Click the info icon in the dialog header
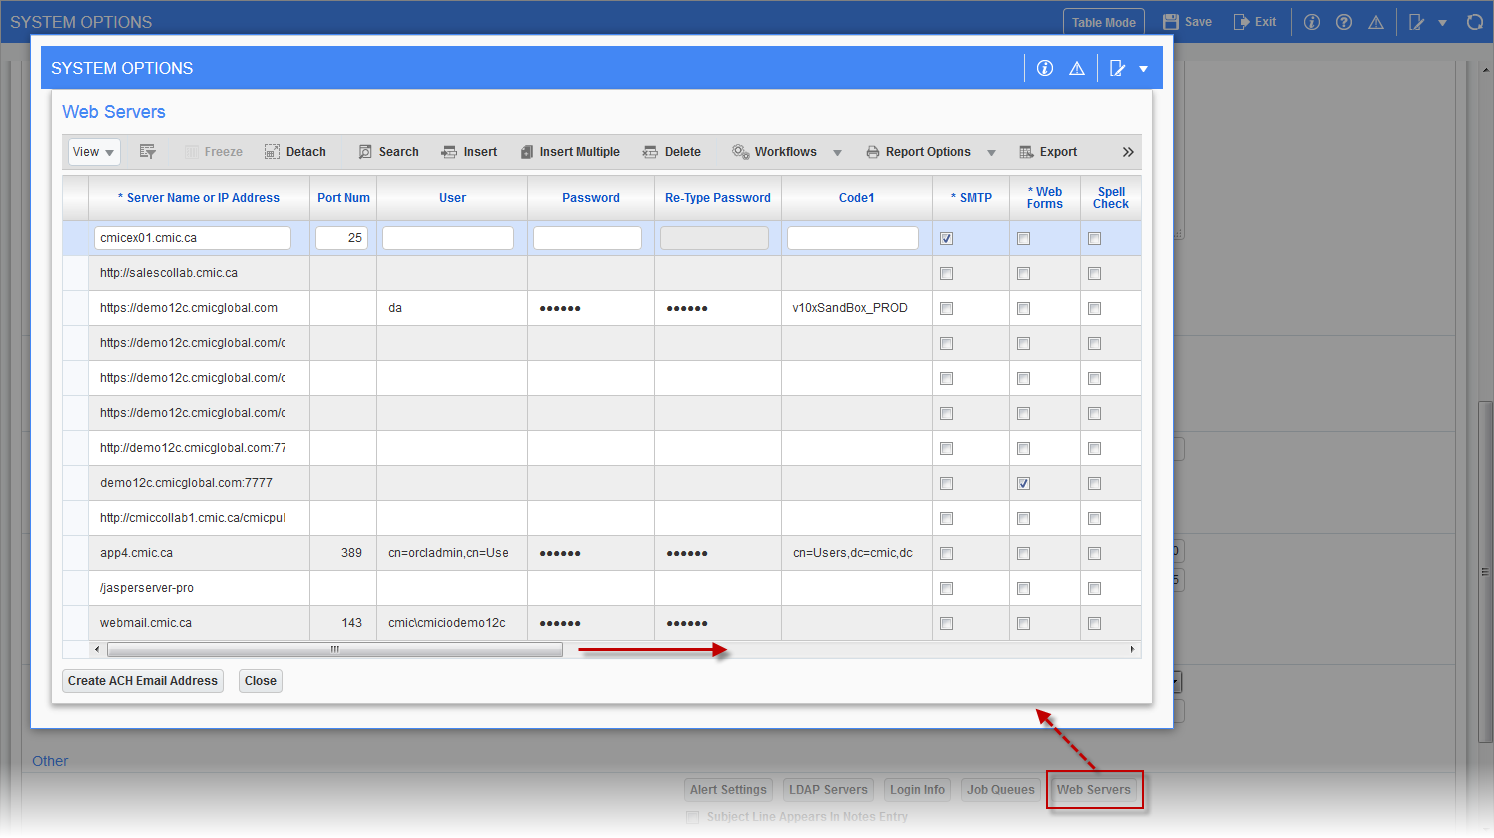Image resolution: width=1494 pixels, height=838 pixels. tap(1045, 68)
